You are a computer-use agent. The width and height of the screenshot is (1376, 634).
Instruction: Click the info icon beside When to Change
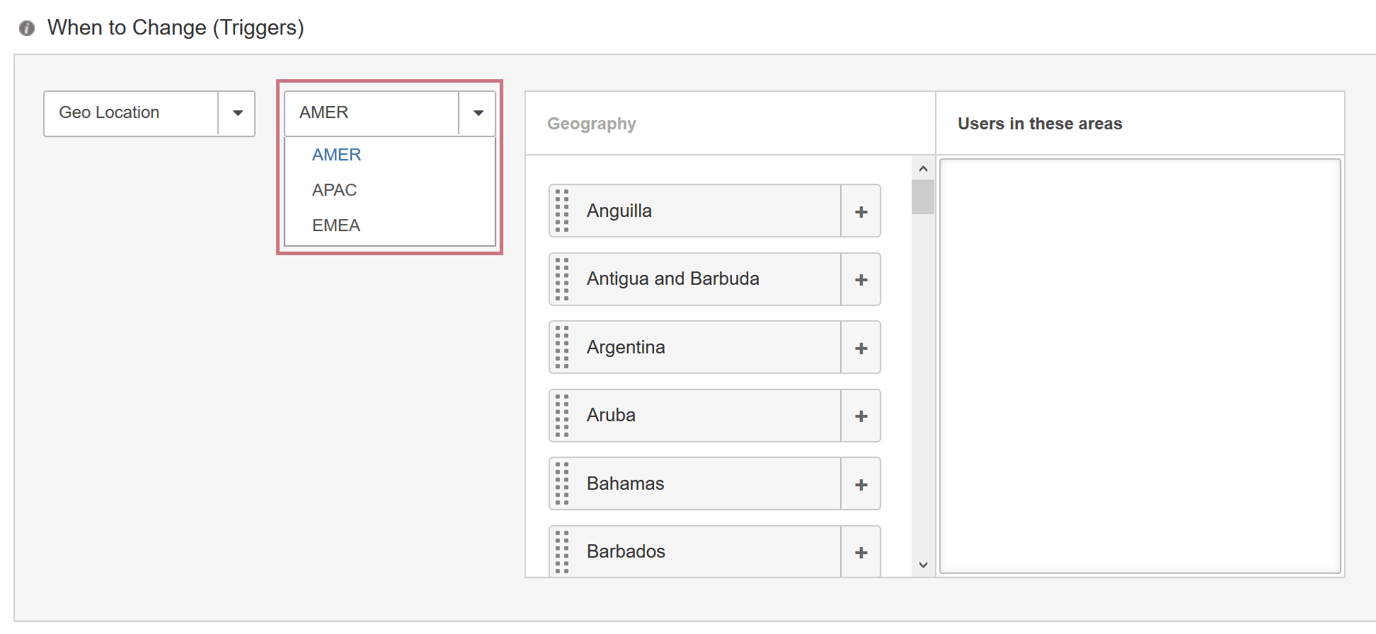pos(27,28)
